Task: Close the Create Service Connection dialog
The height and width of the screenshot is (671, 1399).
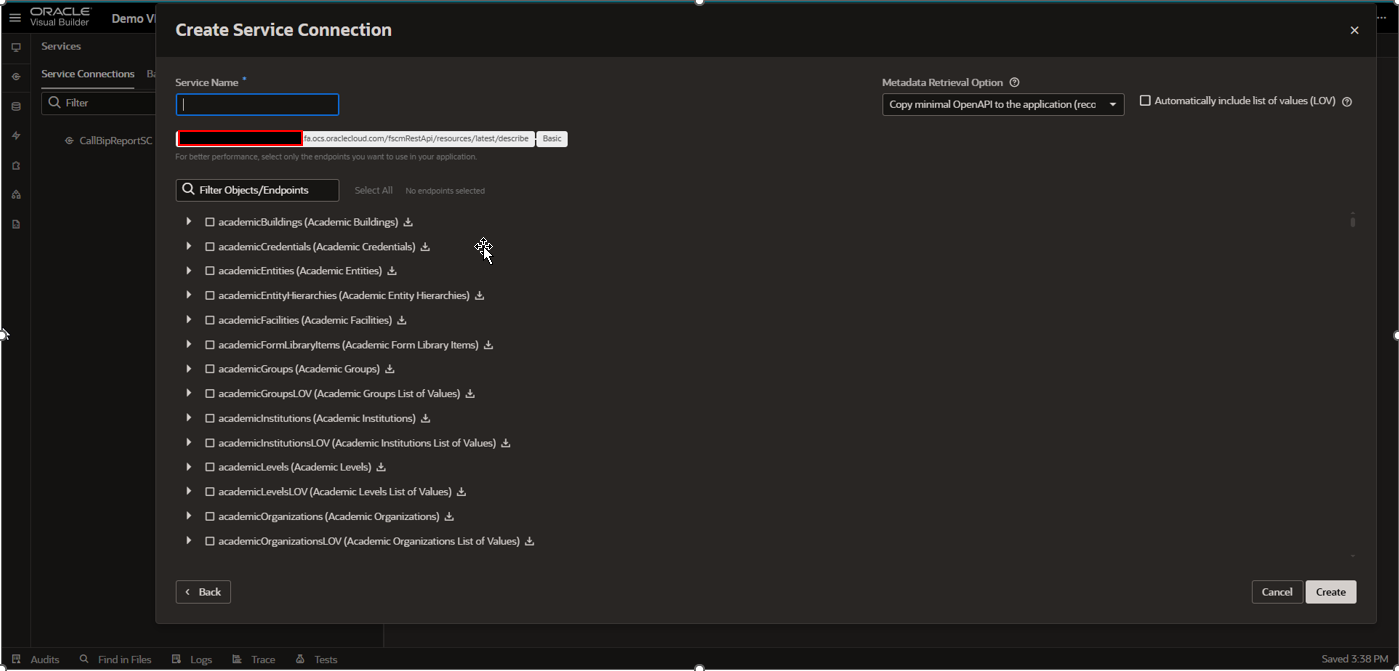Action: [x=1354, y=31]
